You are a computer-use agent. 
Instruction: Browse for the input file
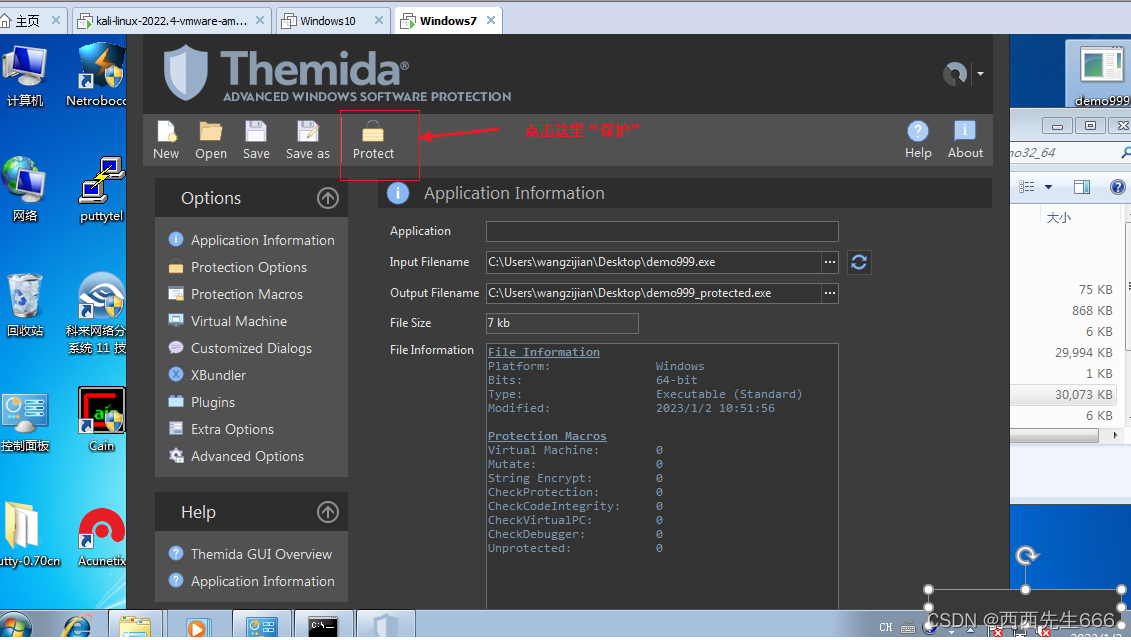pos(830,262)
